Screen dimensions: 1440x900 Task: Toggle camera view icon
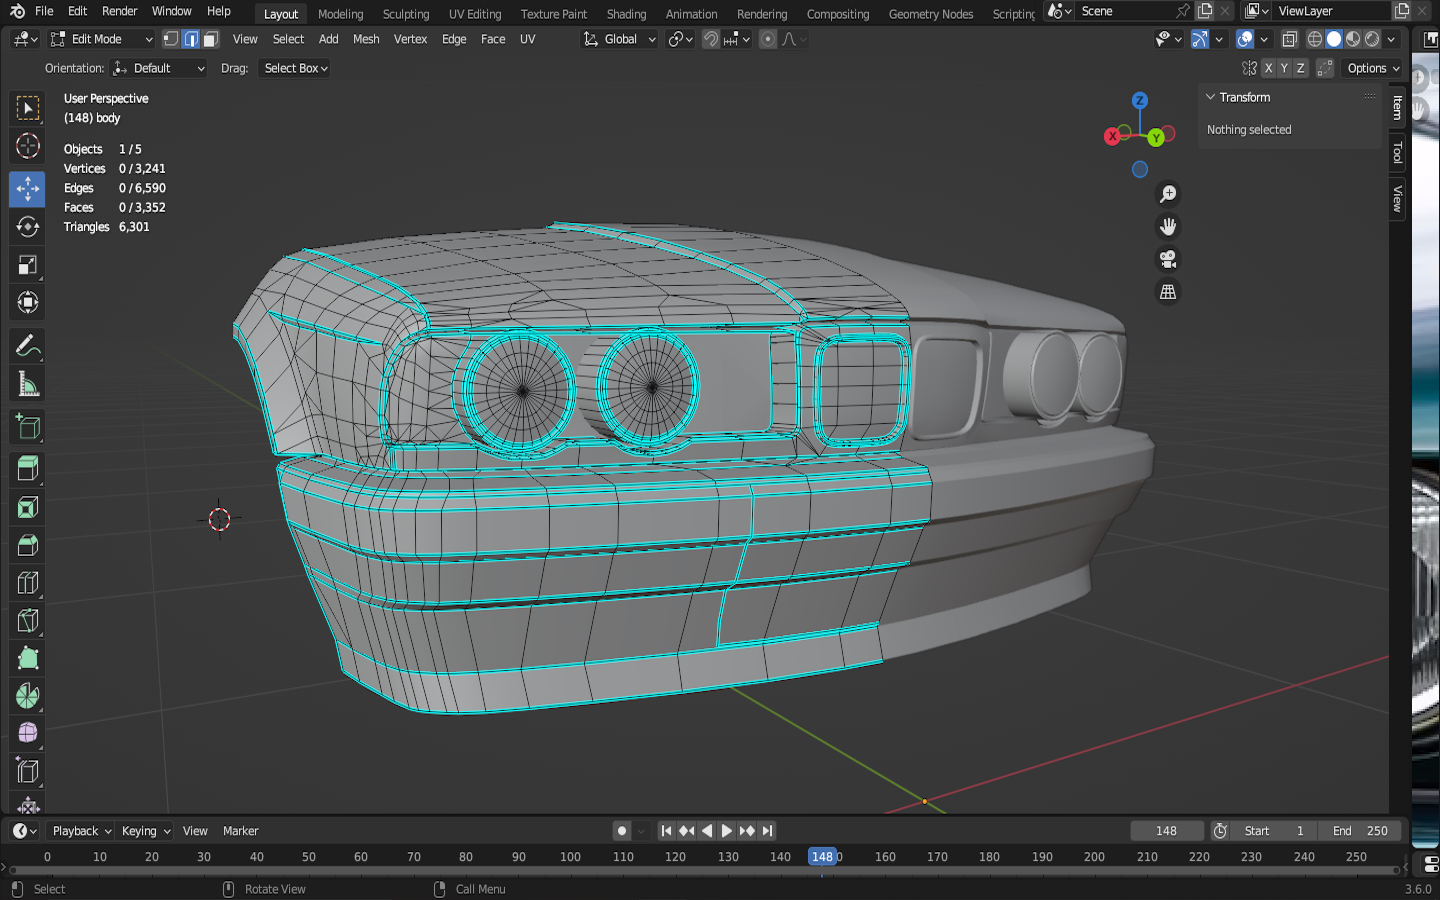coord(1167,260)
